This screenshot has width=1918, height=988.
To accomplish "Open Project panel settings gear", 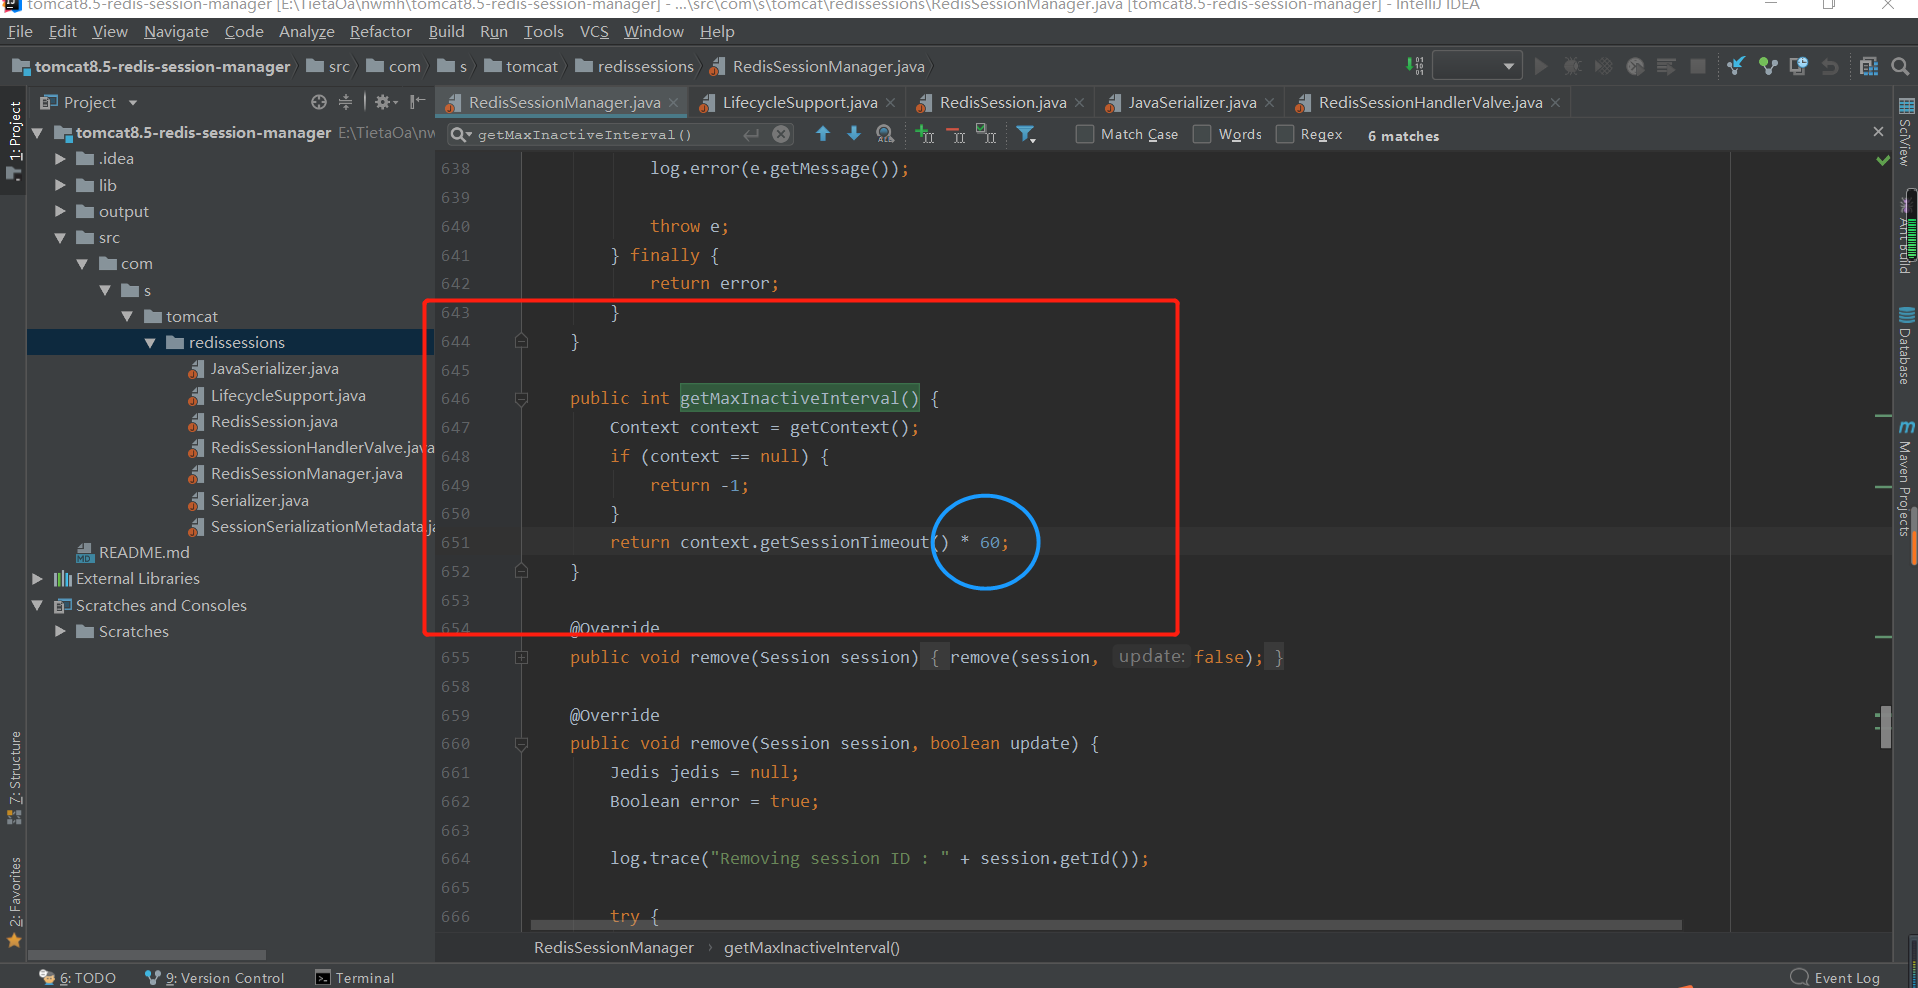I will pyautogui.click(x=386, y=102).
